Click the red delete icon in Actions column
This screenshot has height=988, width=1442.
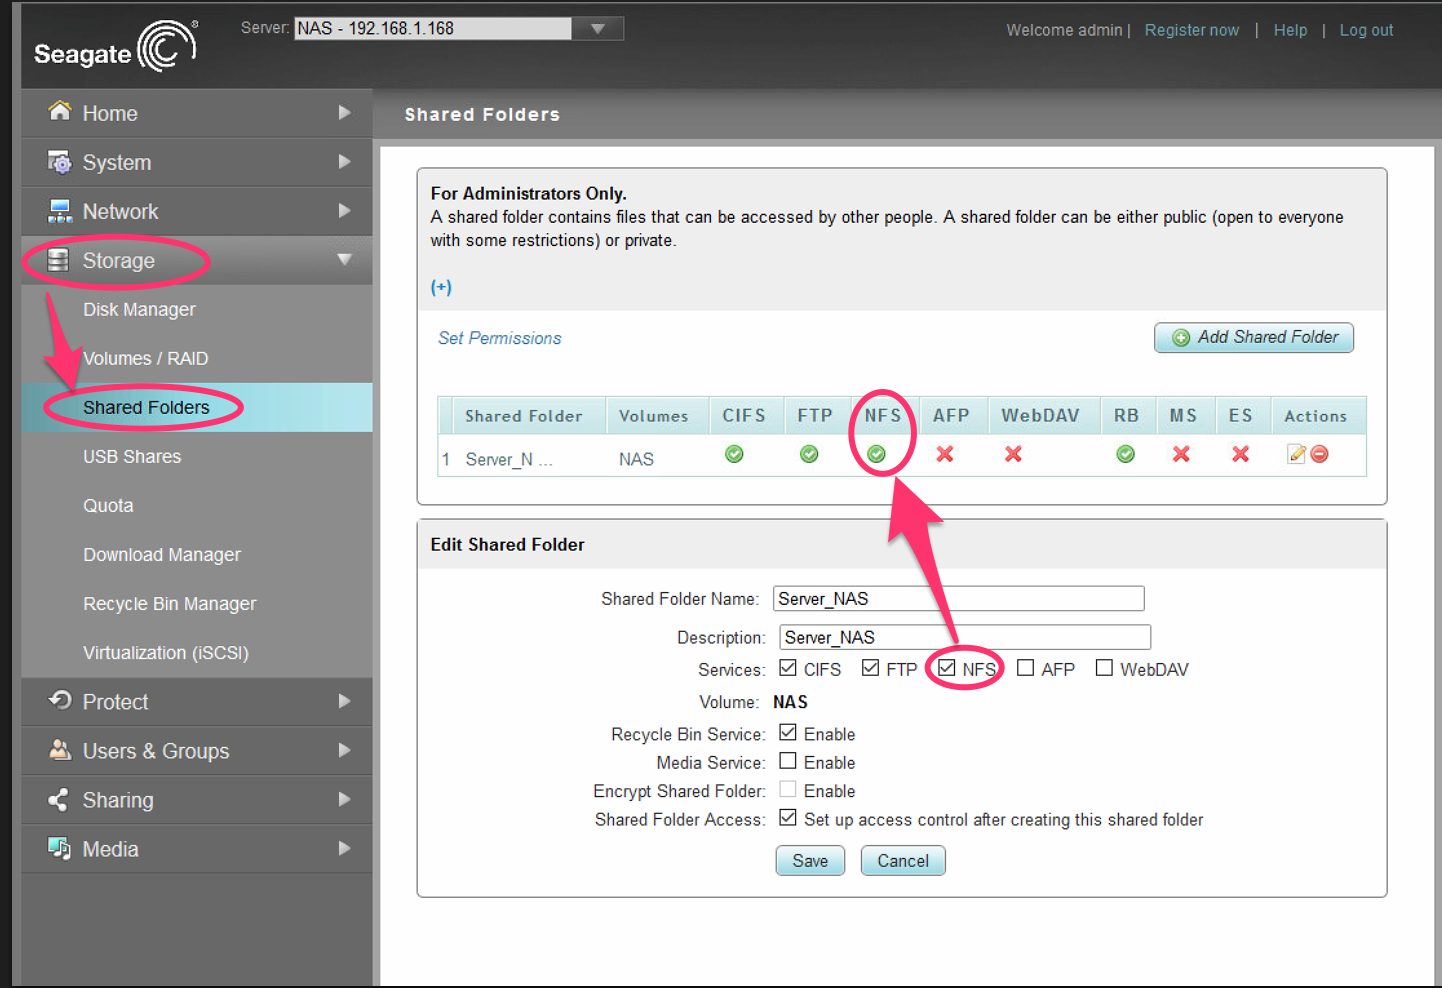(1320, 454)
